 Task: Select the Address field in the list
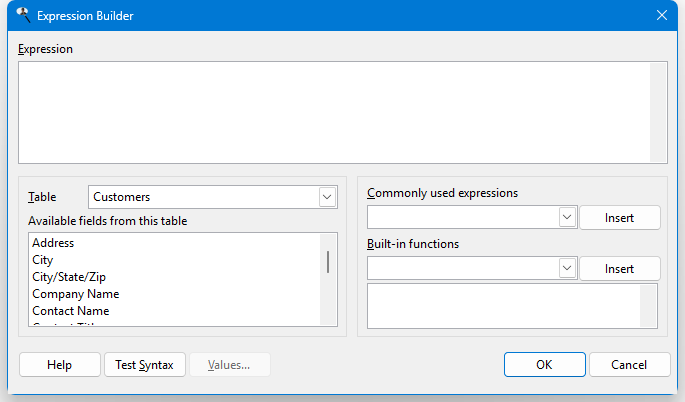[x=53, y=243]
